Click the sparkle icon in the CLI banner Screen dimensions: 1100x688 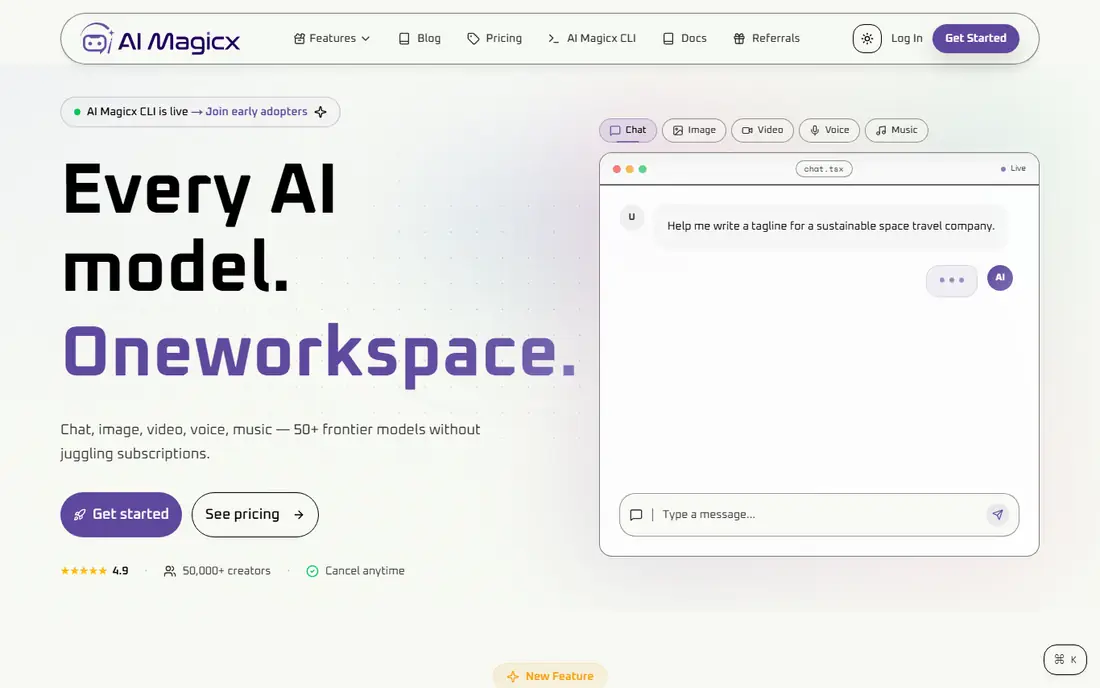pyautogui.click(x=321, y=112)
